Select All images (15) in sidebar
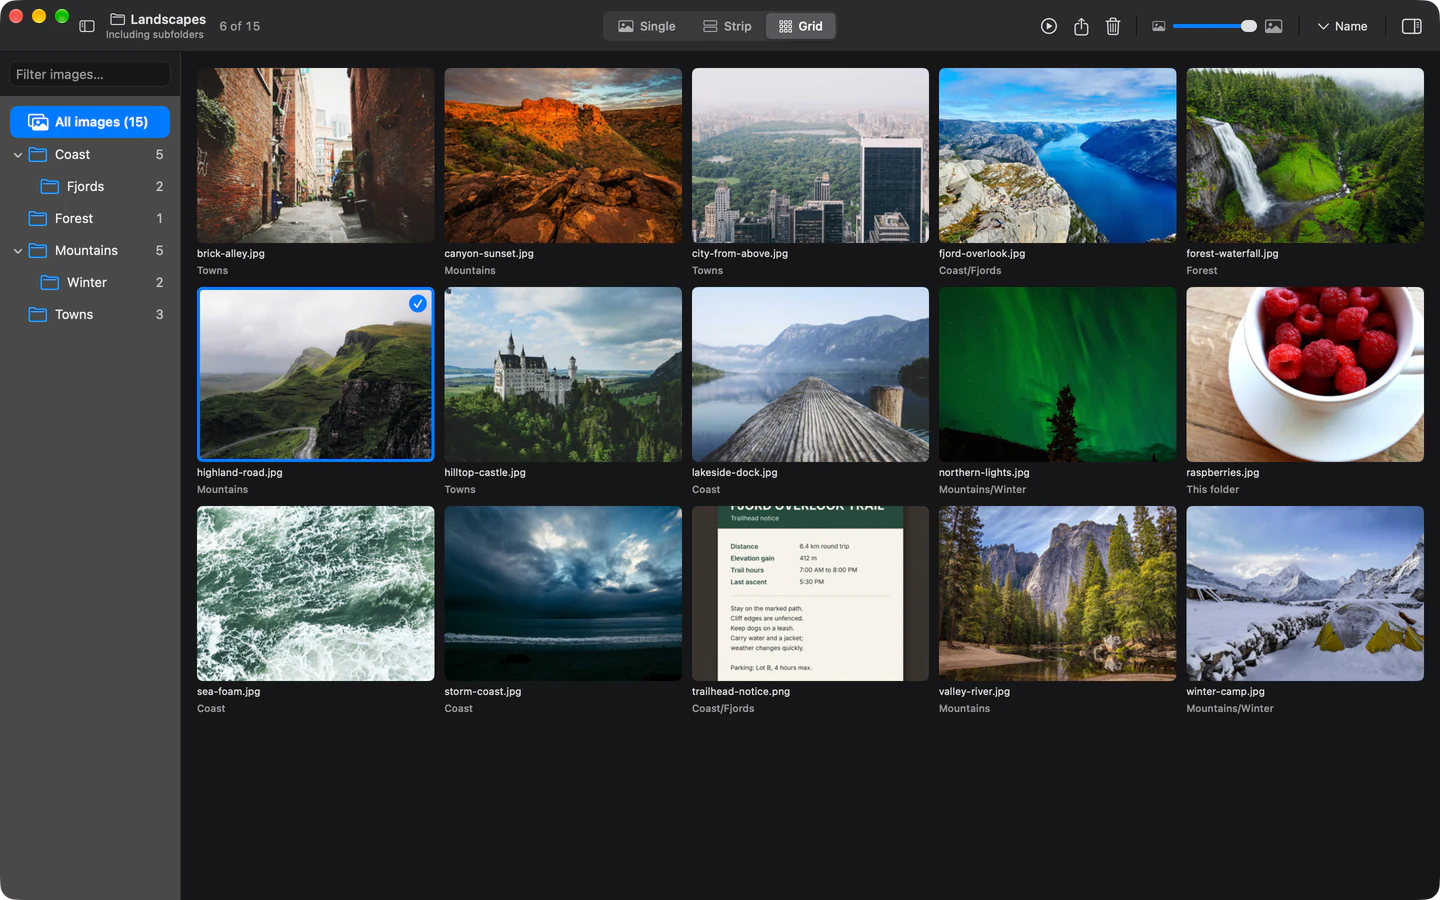Image resolution: width=1440 pixels, height=900 pixels. click(x=90, y=122)
